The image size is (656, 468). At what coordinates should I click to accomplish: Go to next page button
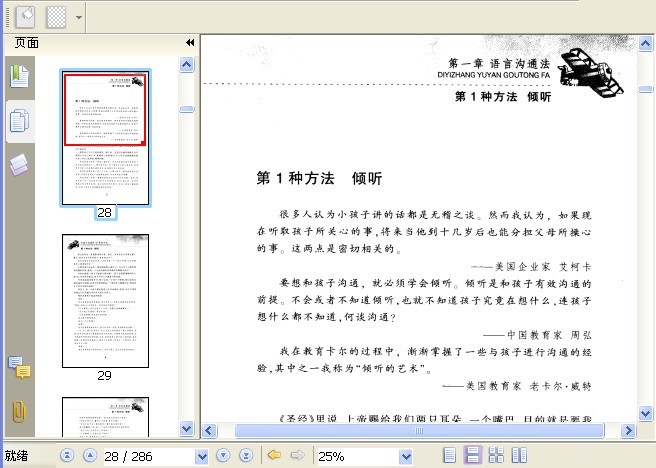(223, 455)
